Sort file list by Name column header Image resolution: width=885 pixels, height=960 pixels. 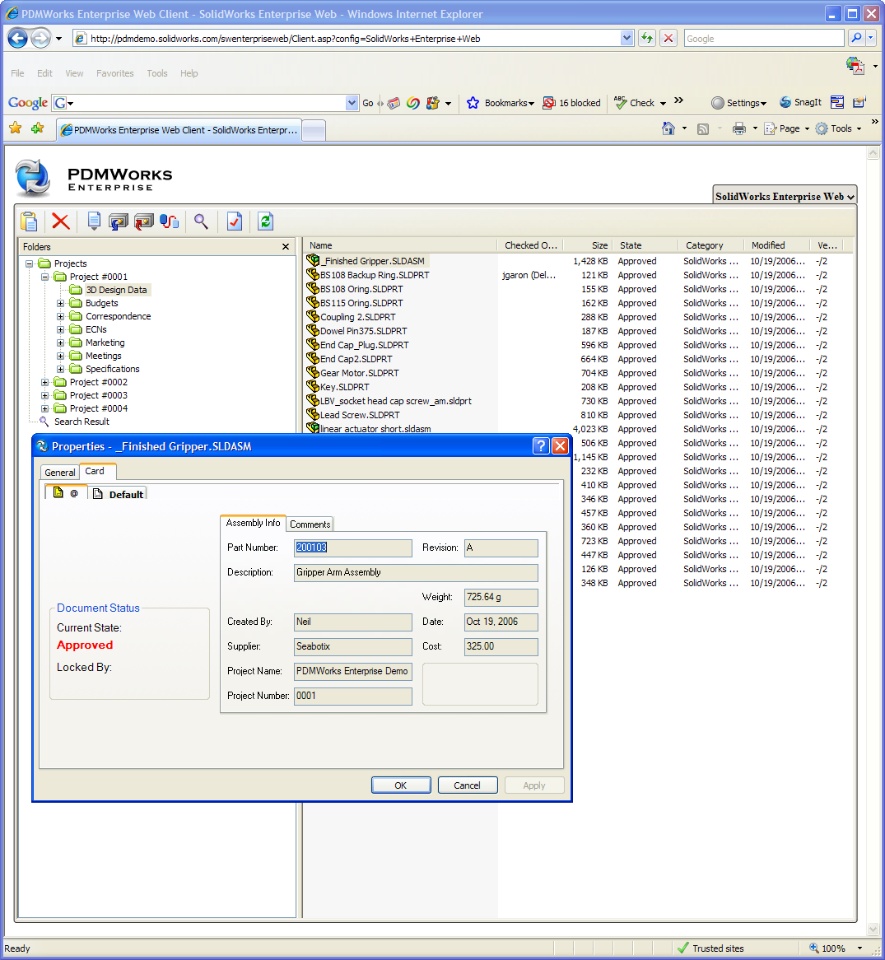tap(400, 245)
